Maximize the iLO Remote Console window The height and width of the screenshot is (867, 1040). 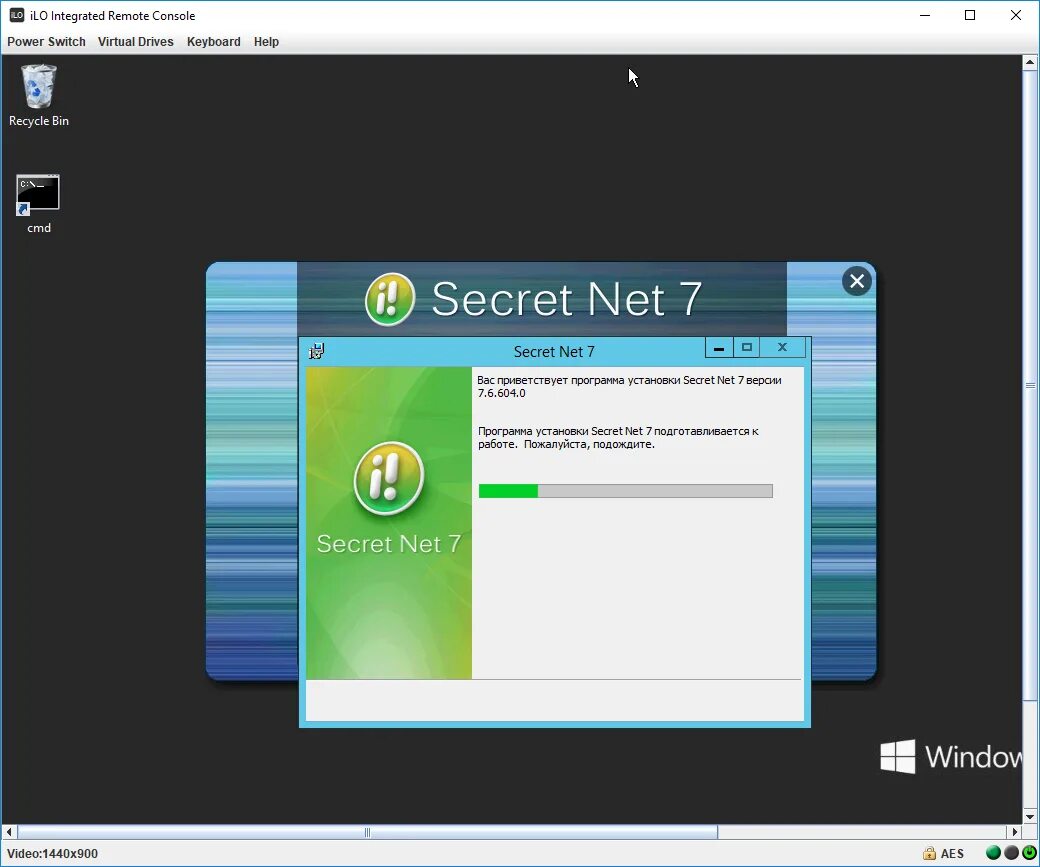970,15
